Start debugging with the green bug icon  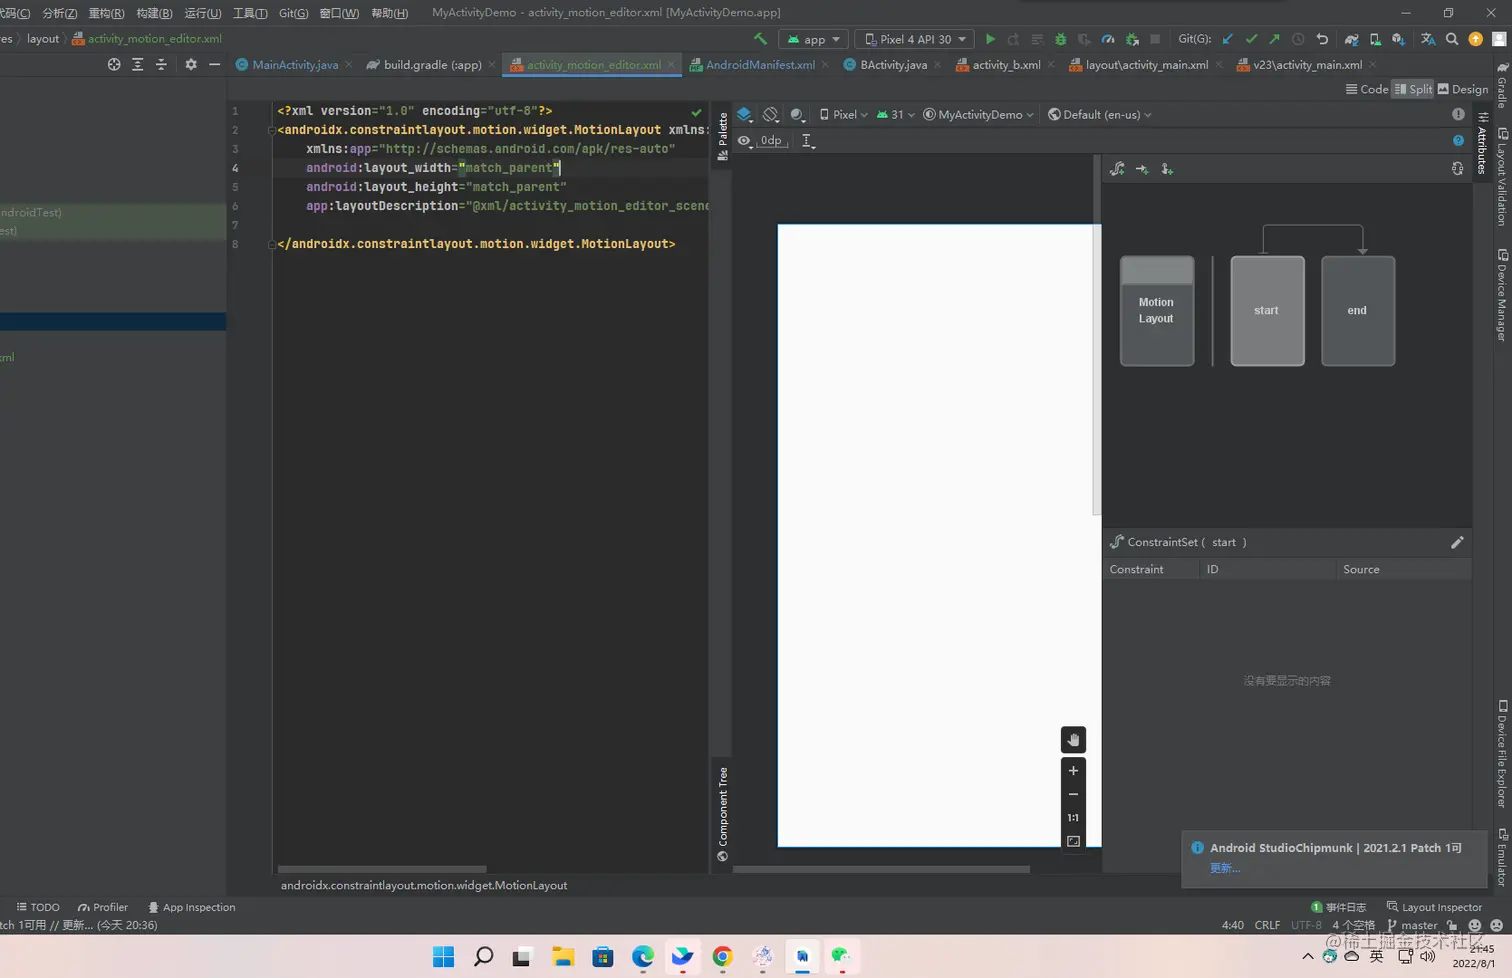pos(1061,39)
